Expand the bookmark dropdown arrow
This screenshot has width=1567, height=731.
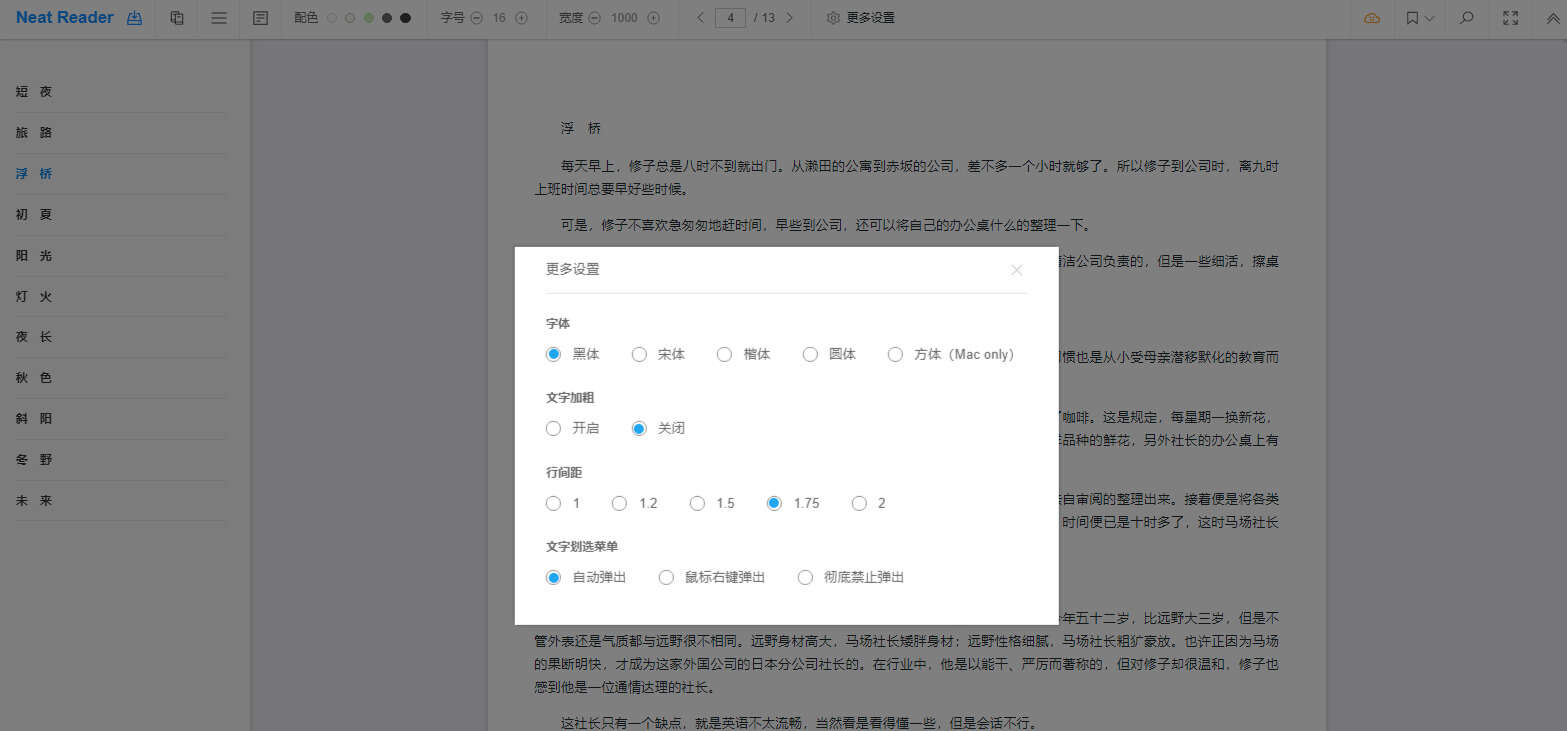tap(1429, 18)
